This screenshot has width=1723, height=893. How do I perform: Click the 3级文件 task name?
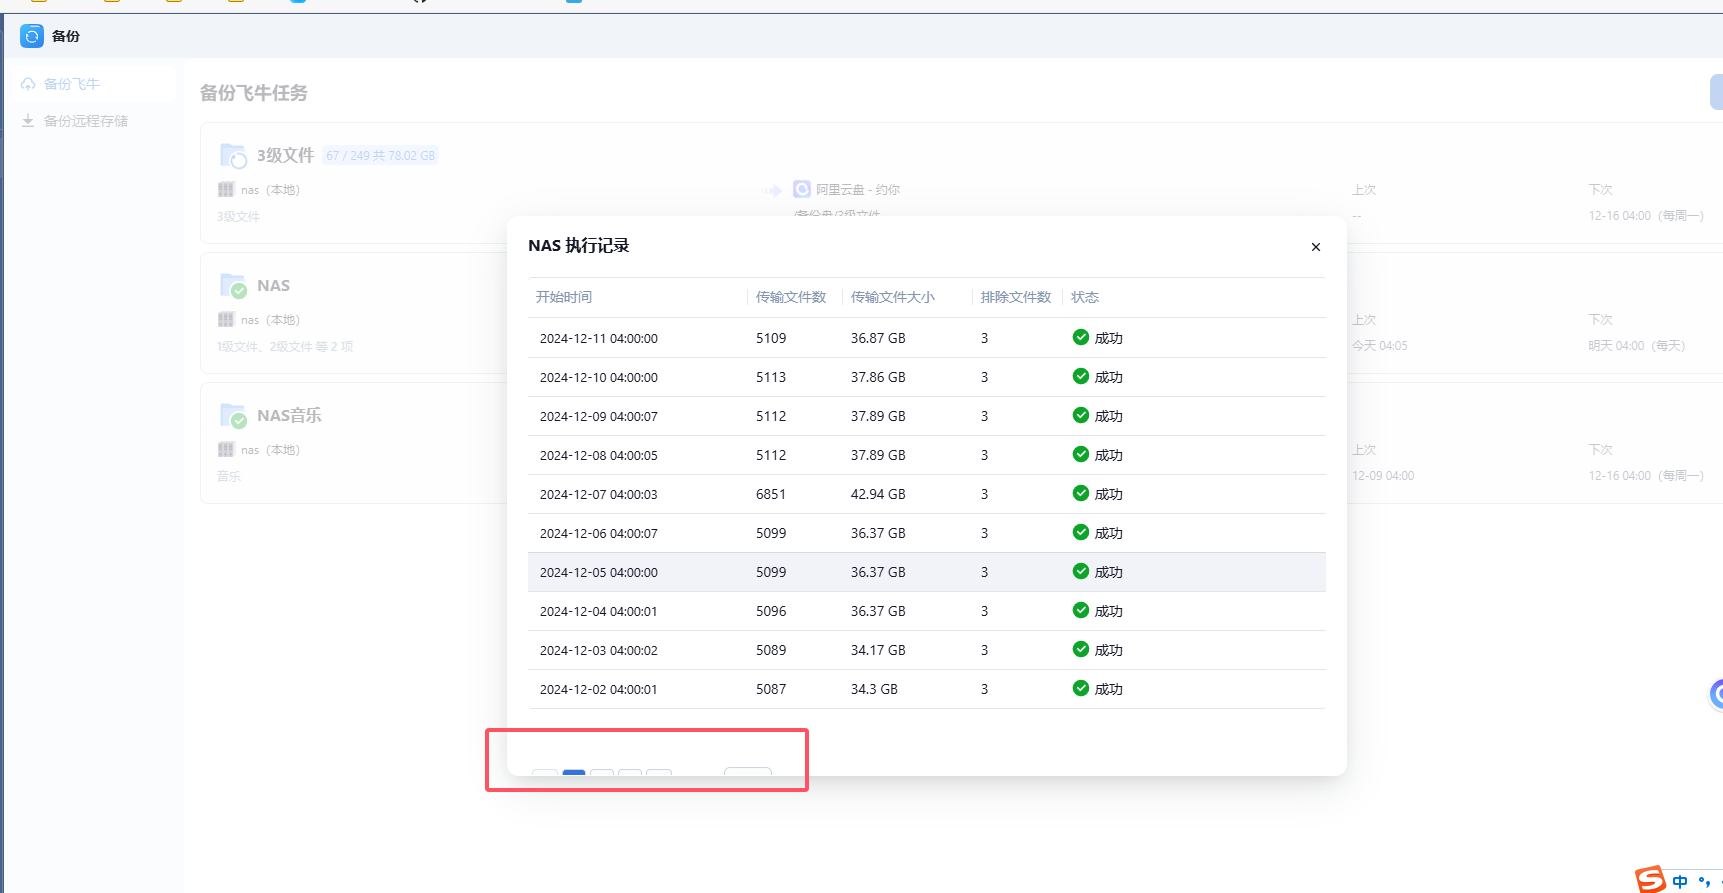pos(285,155)
